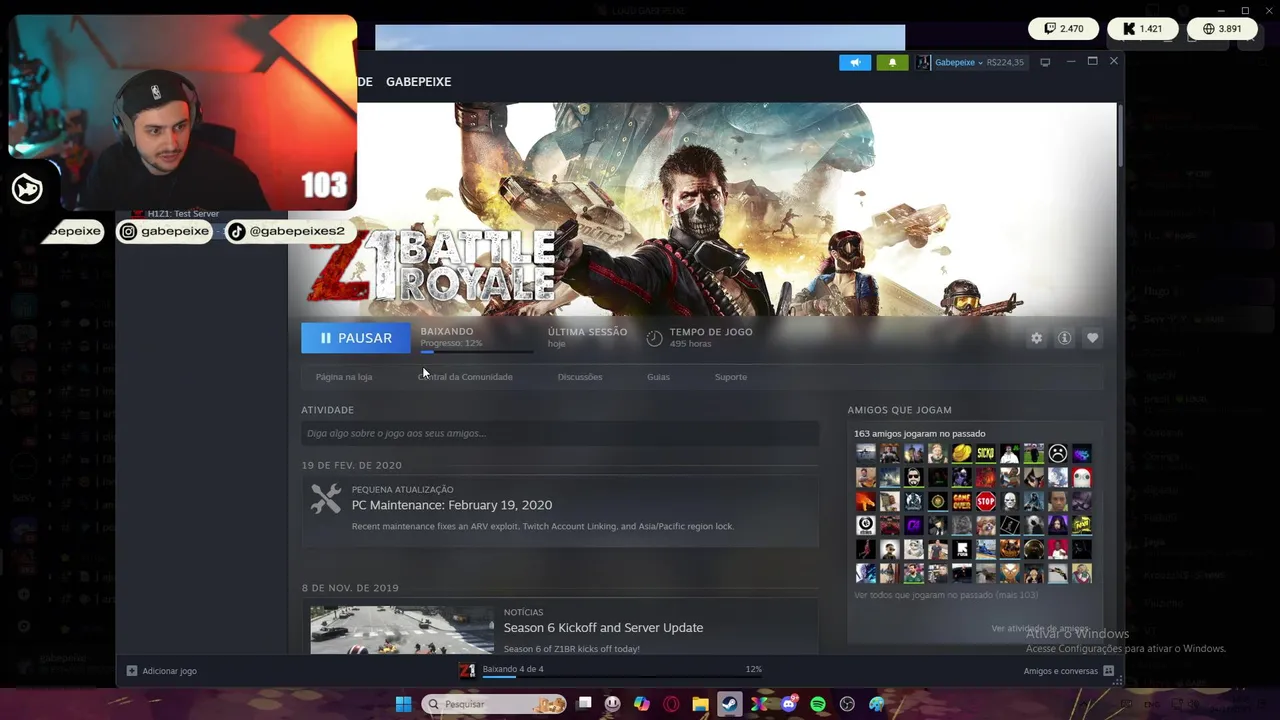Toggle the favorite heart icon

[1092, 338]
